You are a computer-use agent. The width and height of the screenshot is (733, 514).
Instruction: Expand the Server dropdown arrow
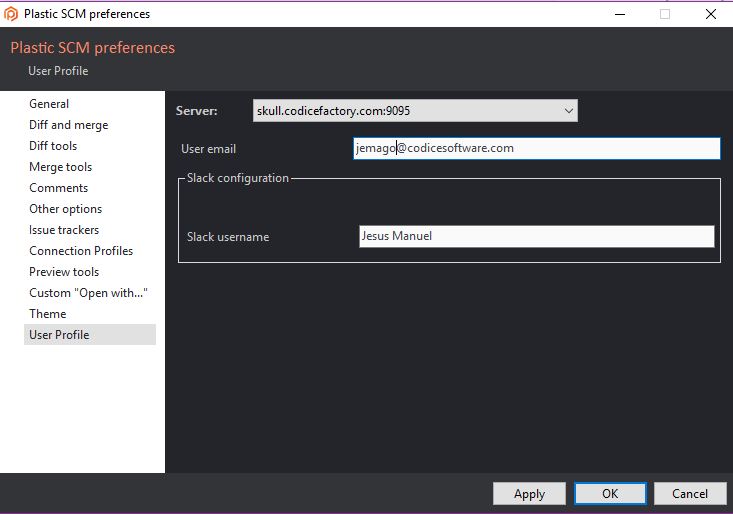568,111
